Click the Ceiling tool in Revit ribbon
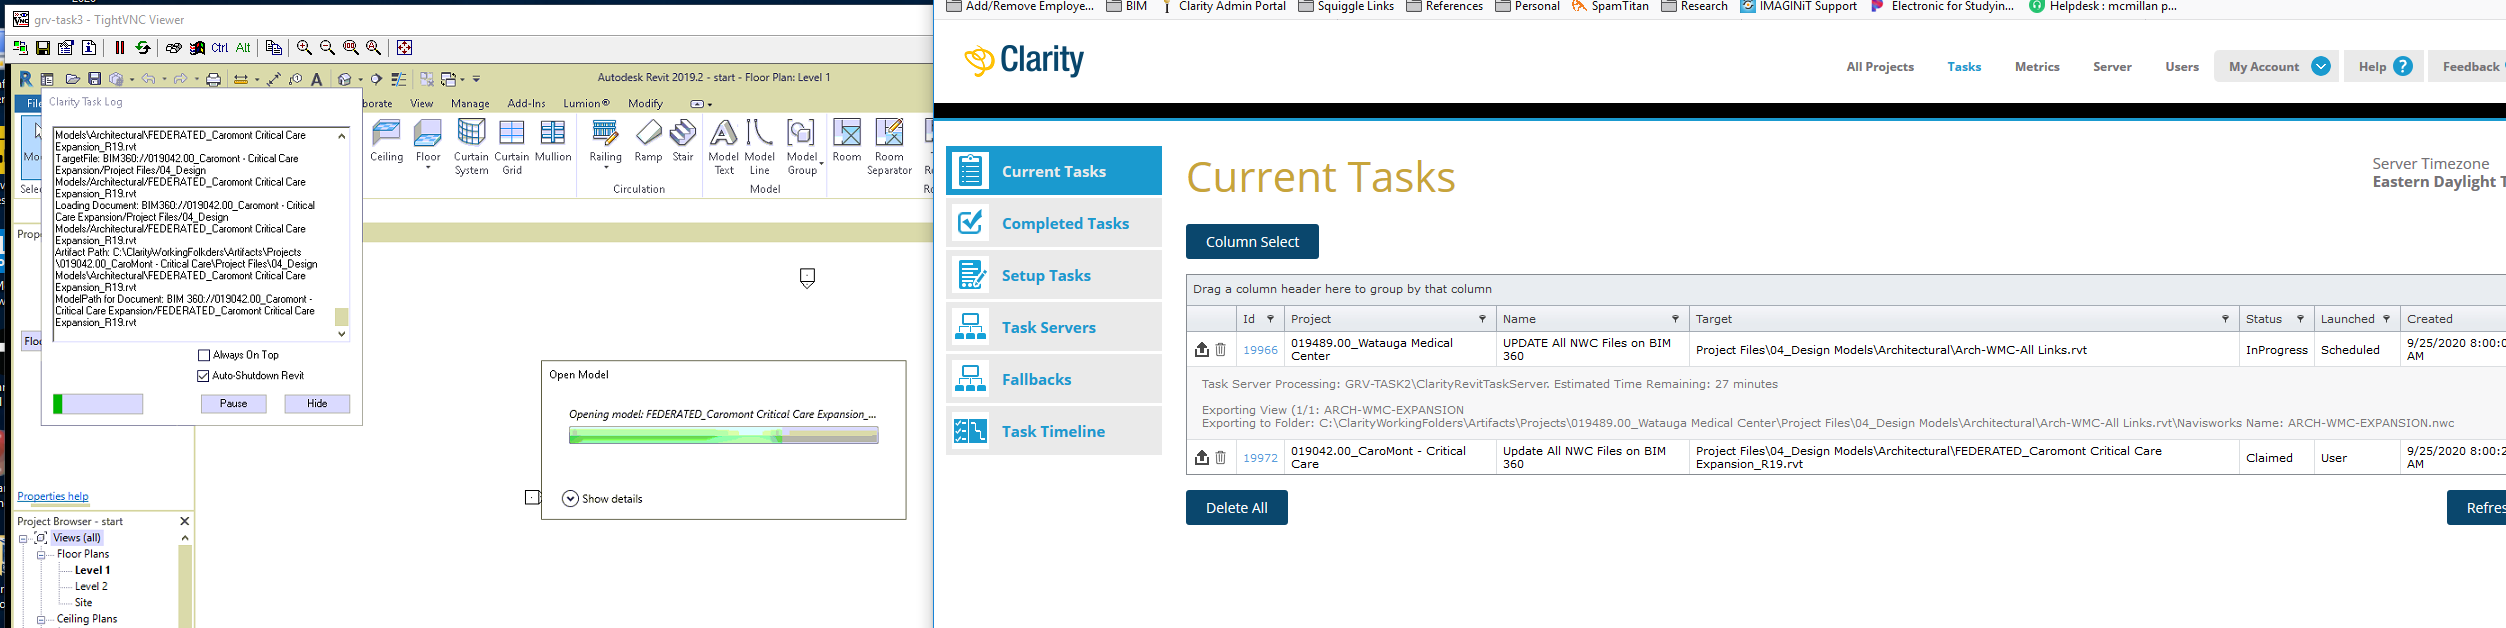 386,141
